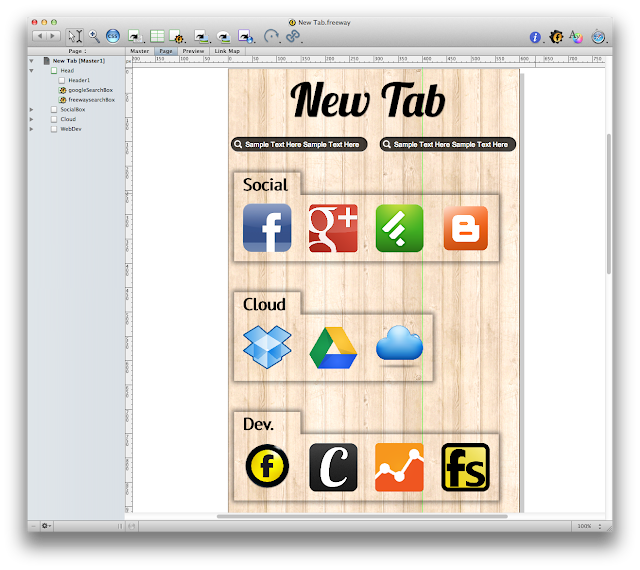
Task: Open the Link Map tab
Action: coord(227,51)
